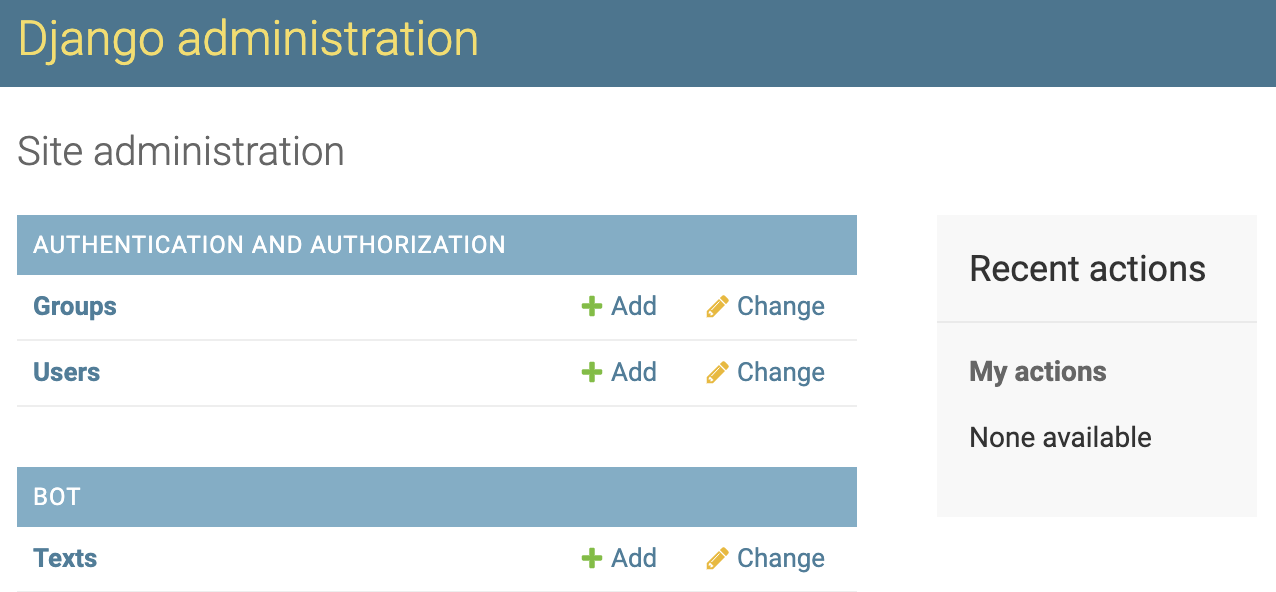Click the pencil icon in Groups row
This screenshot has height=592, width=1276.
click(717, 306)
